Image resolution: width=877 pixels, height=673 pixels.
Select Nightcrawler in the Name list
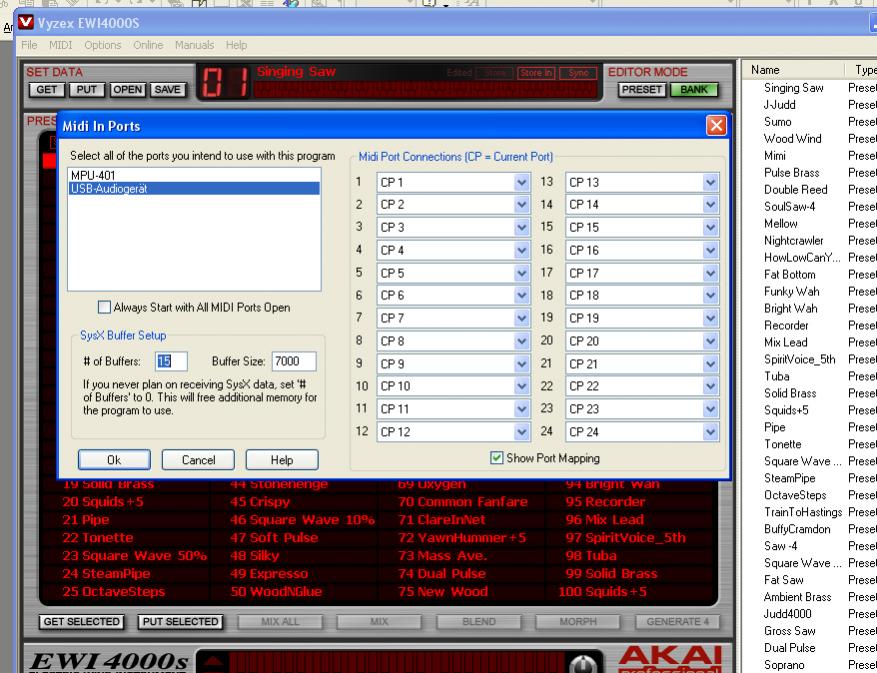(x=794, y=241)
